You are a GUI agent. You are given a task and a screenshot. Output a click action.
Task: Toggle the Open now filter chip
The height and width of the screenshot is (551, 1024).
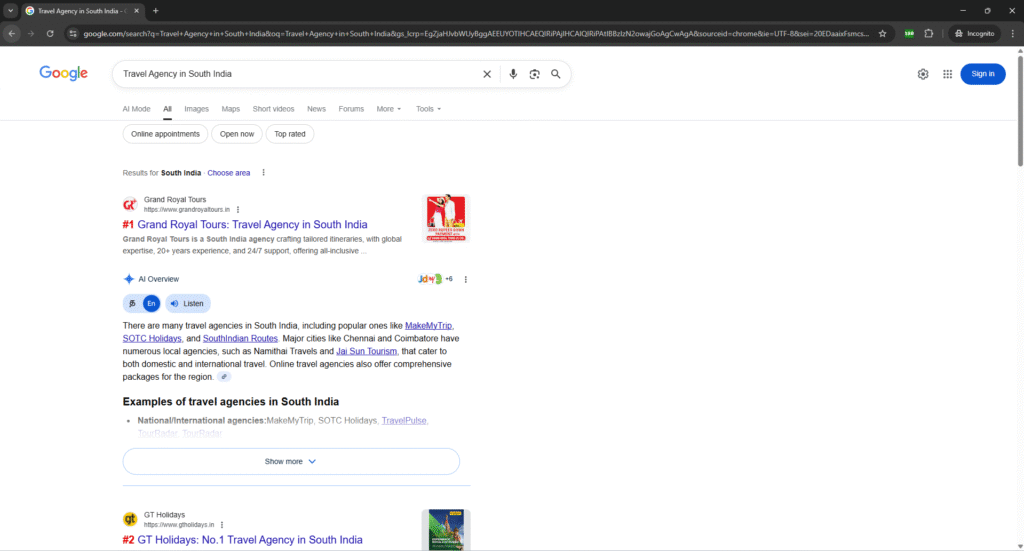(237, 134)
